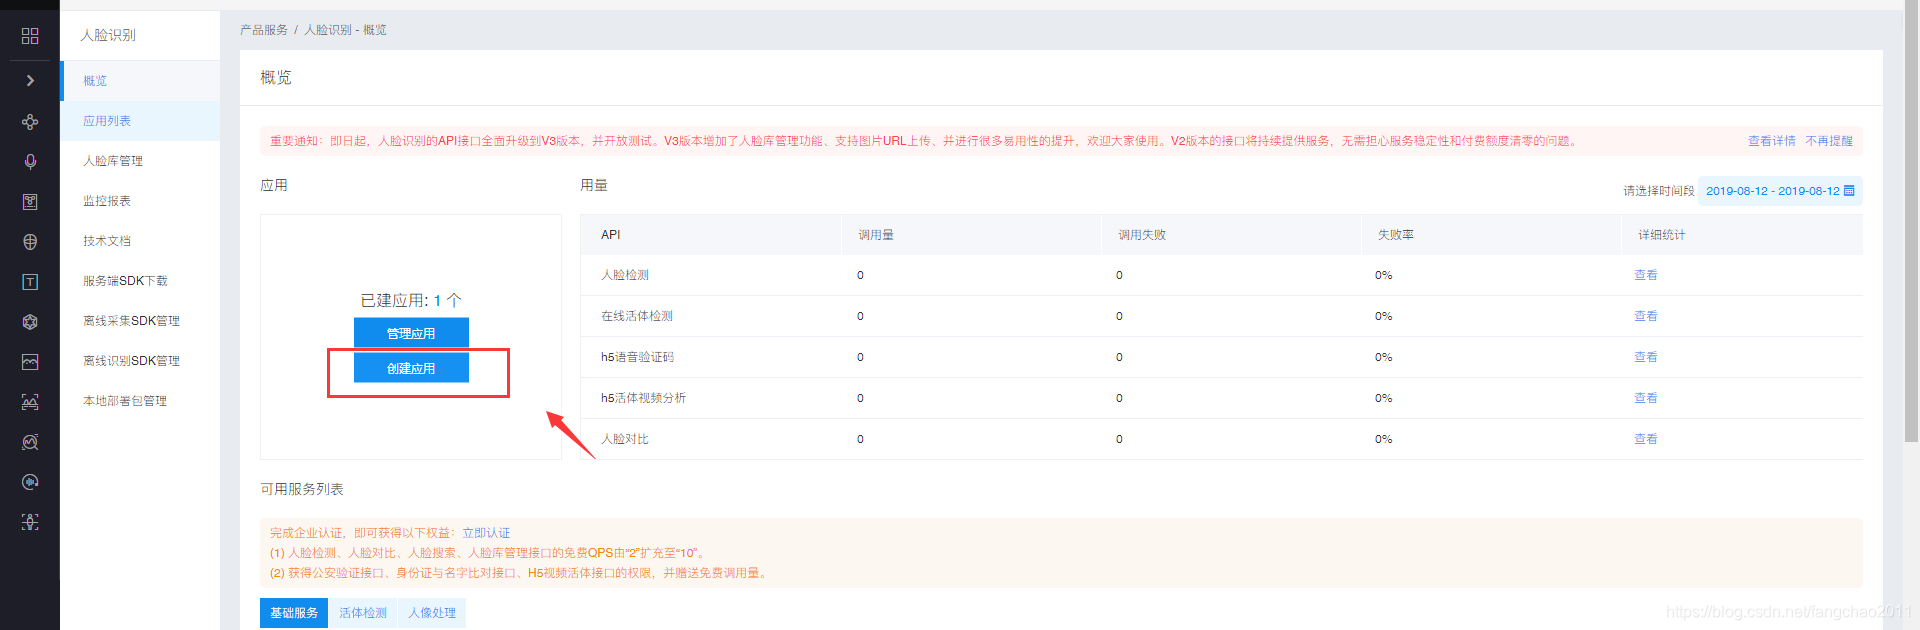
Task: Click the 立即认证 link
Action: click(x=486, y=533)
